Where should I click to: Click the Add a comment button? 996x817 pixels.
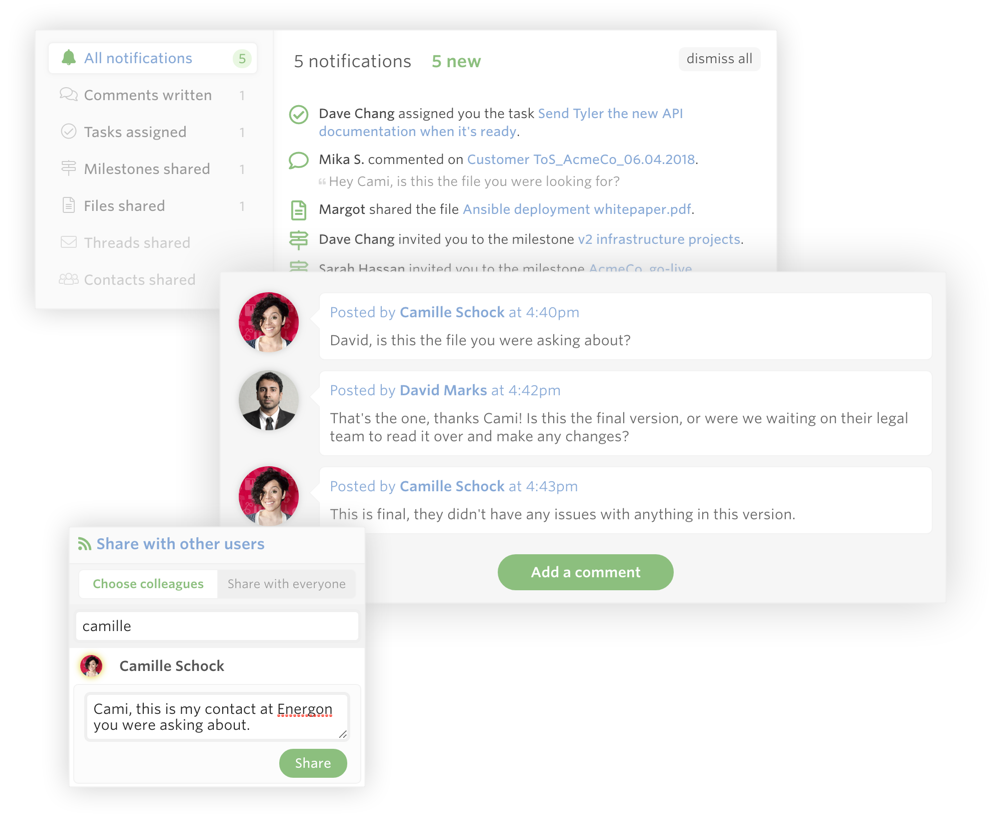tap(585, 572)
